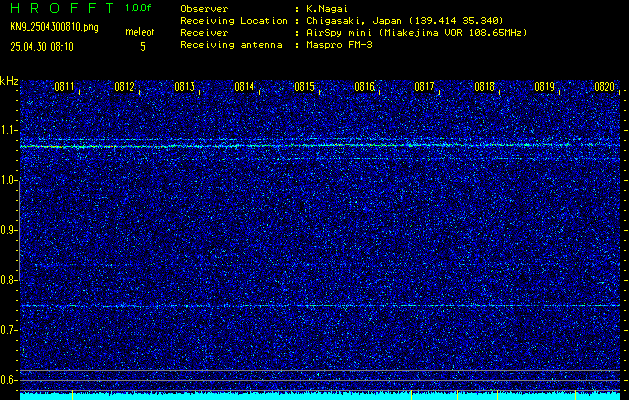
Task: Select the AirSpy mini receiver description
Action: click(x=417, y=32)
